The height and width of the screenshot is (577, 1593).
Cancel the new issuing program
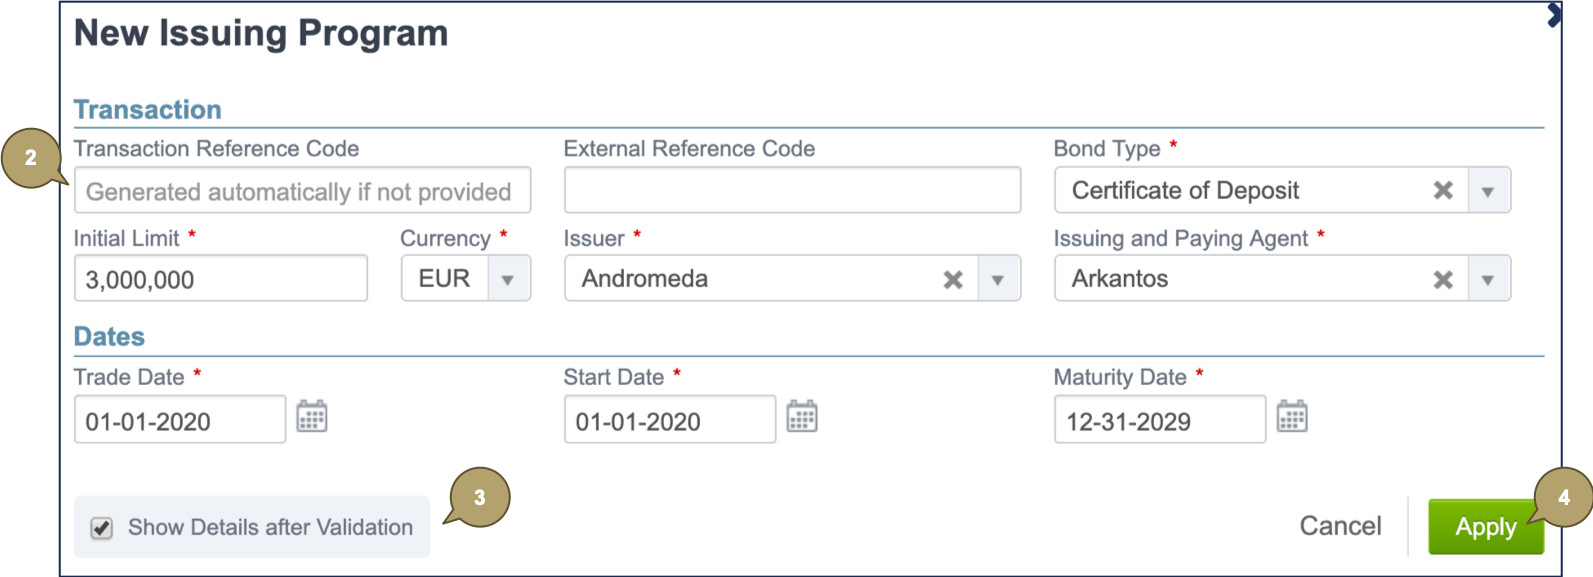1340,526
